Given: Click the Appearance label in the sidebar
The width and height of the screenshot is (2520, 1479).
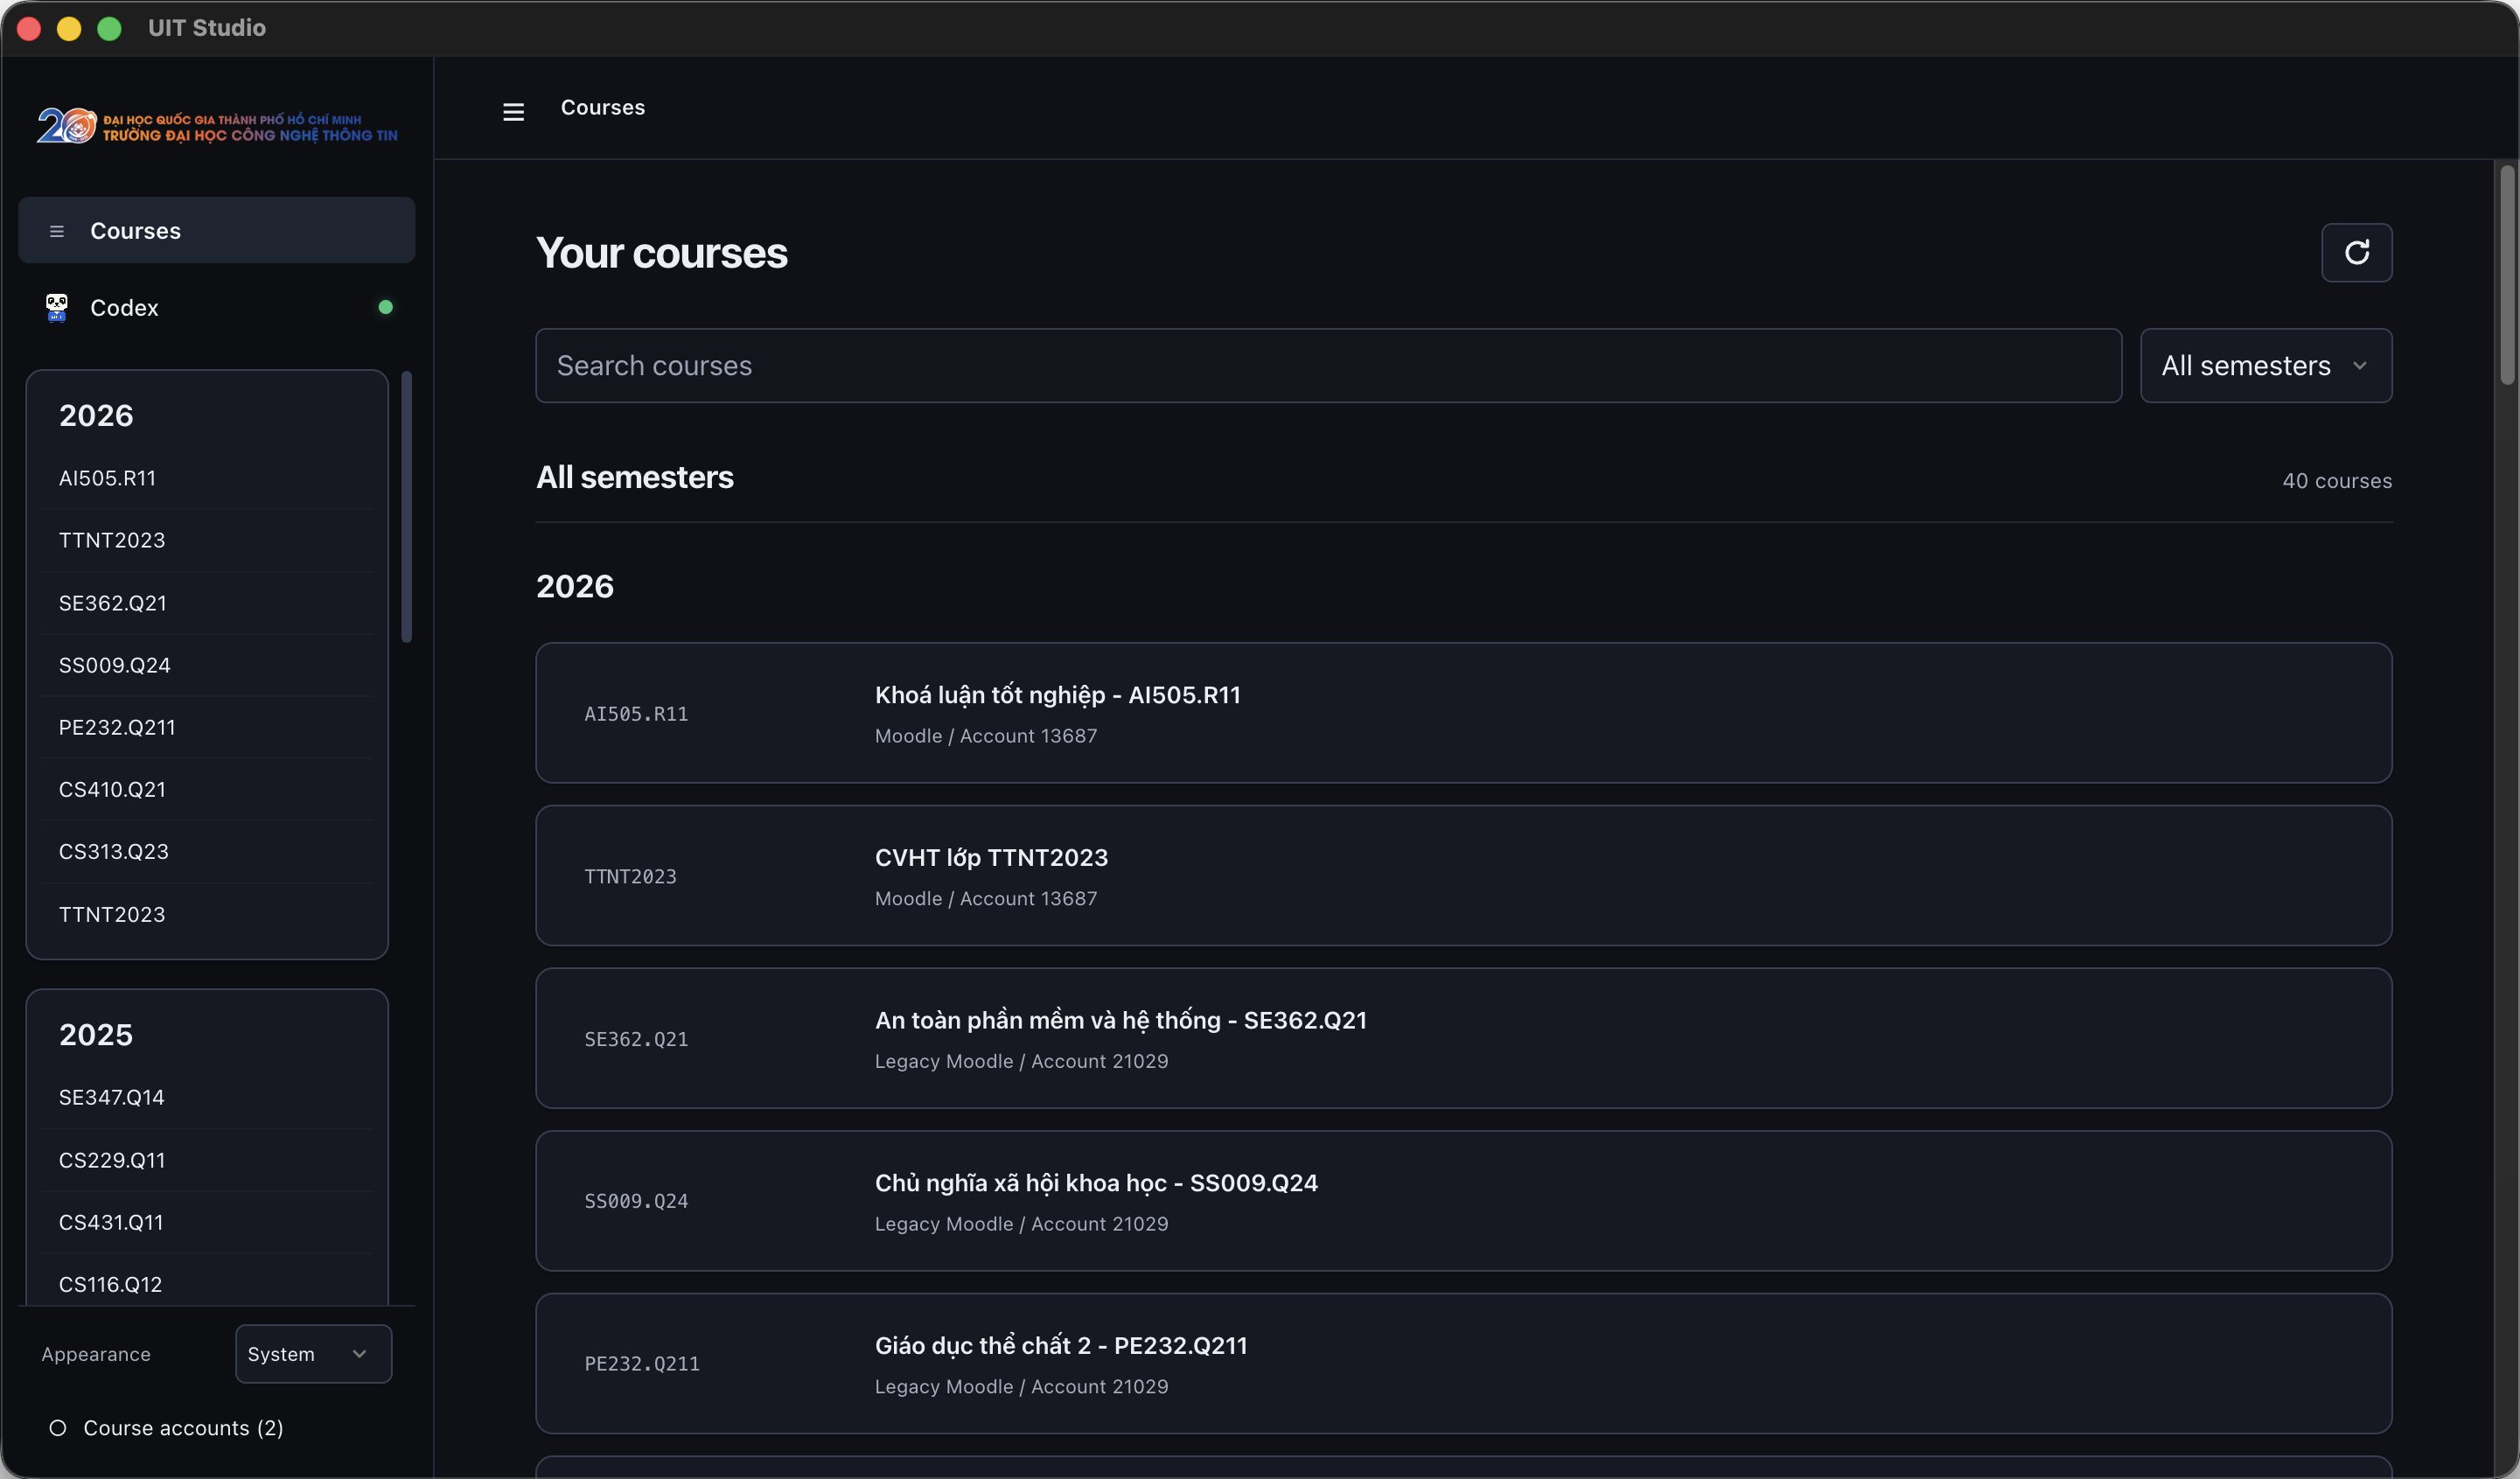Looking at the screenshot, I should pyautogui.click(x=96, y=1354).
